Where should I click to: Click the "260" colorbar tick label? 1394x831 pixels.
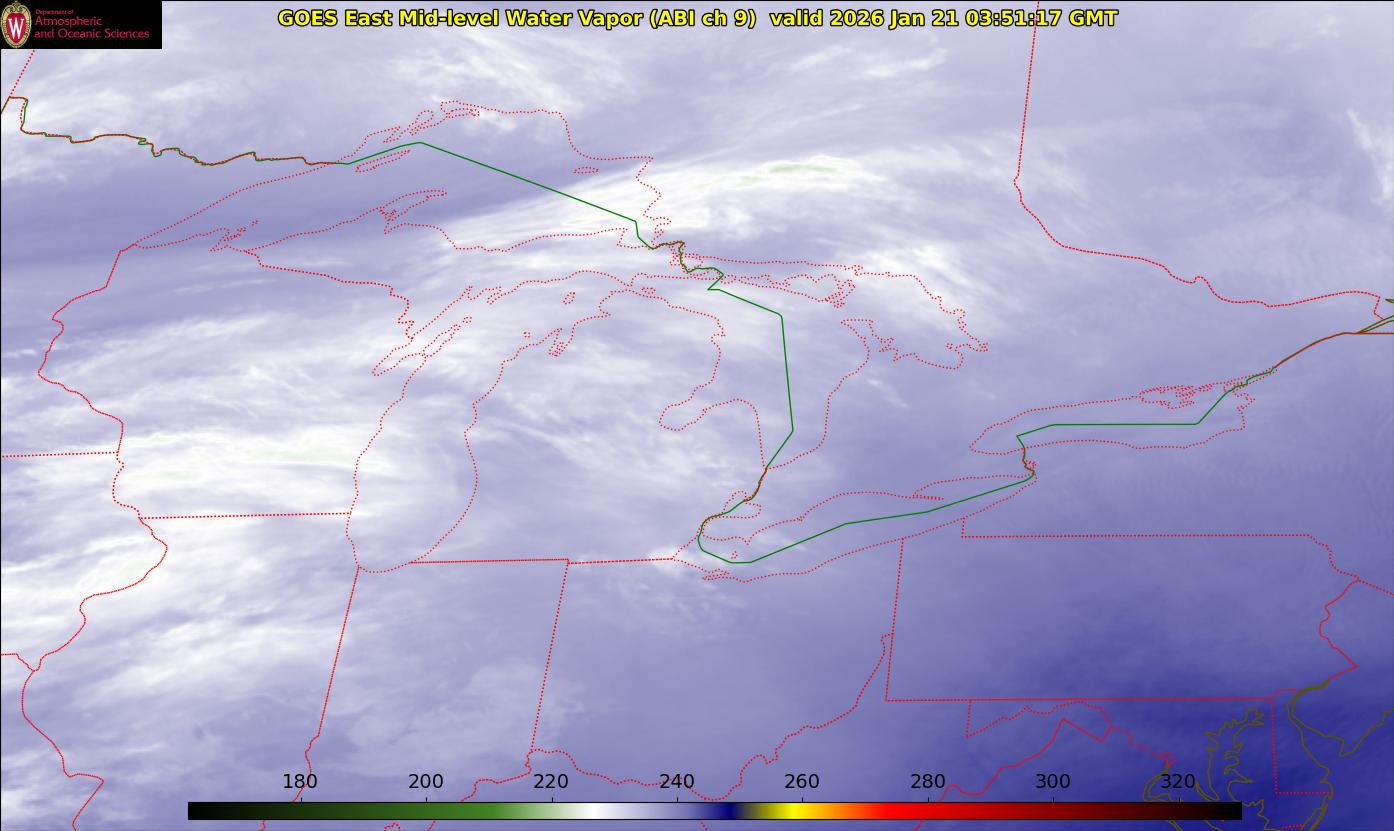point(802,781)
